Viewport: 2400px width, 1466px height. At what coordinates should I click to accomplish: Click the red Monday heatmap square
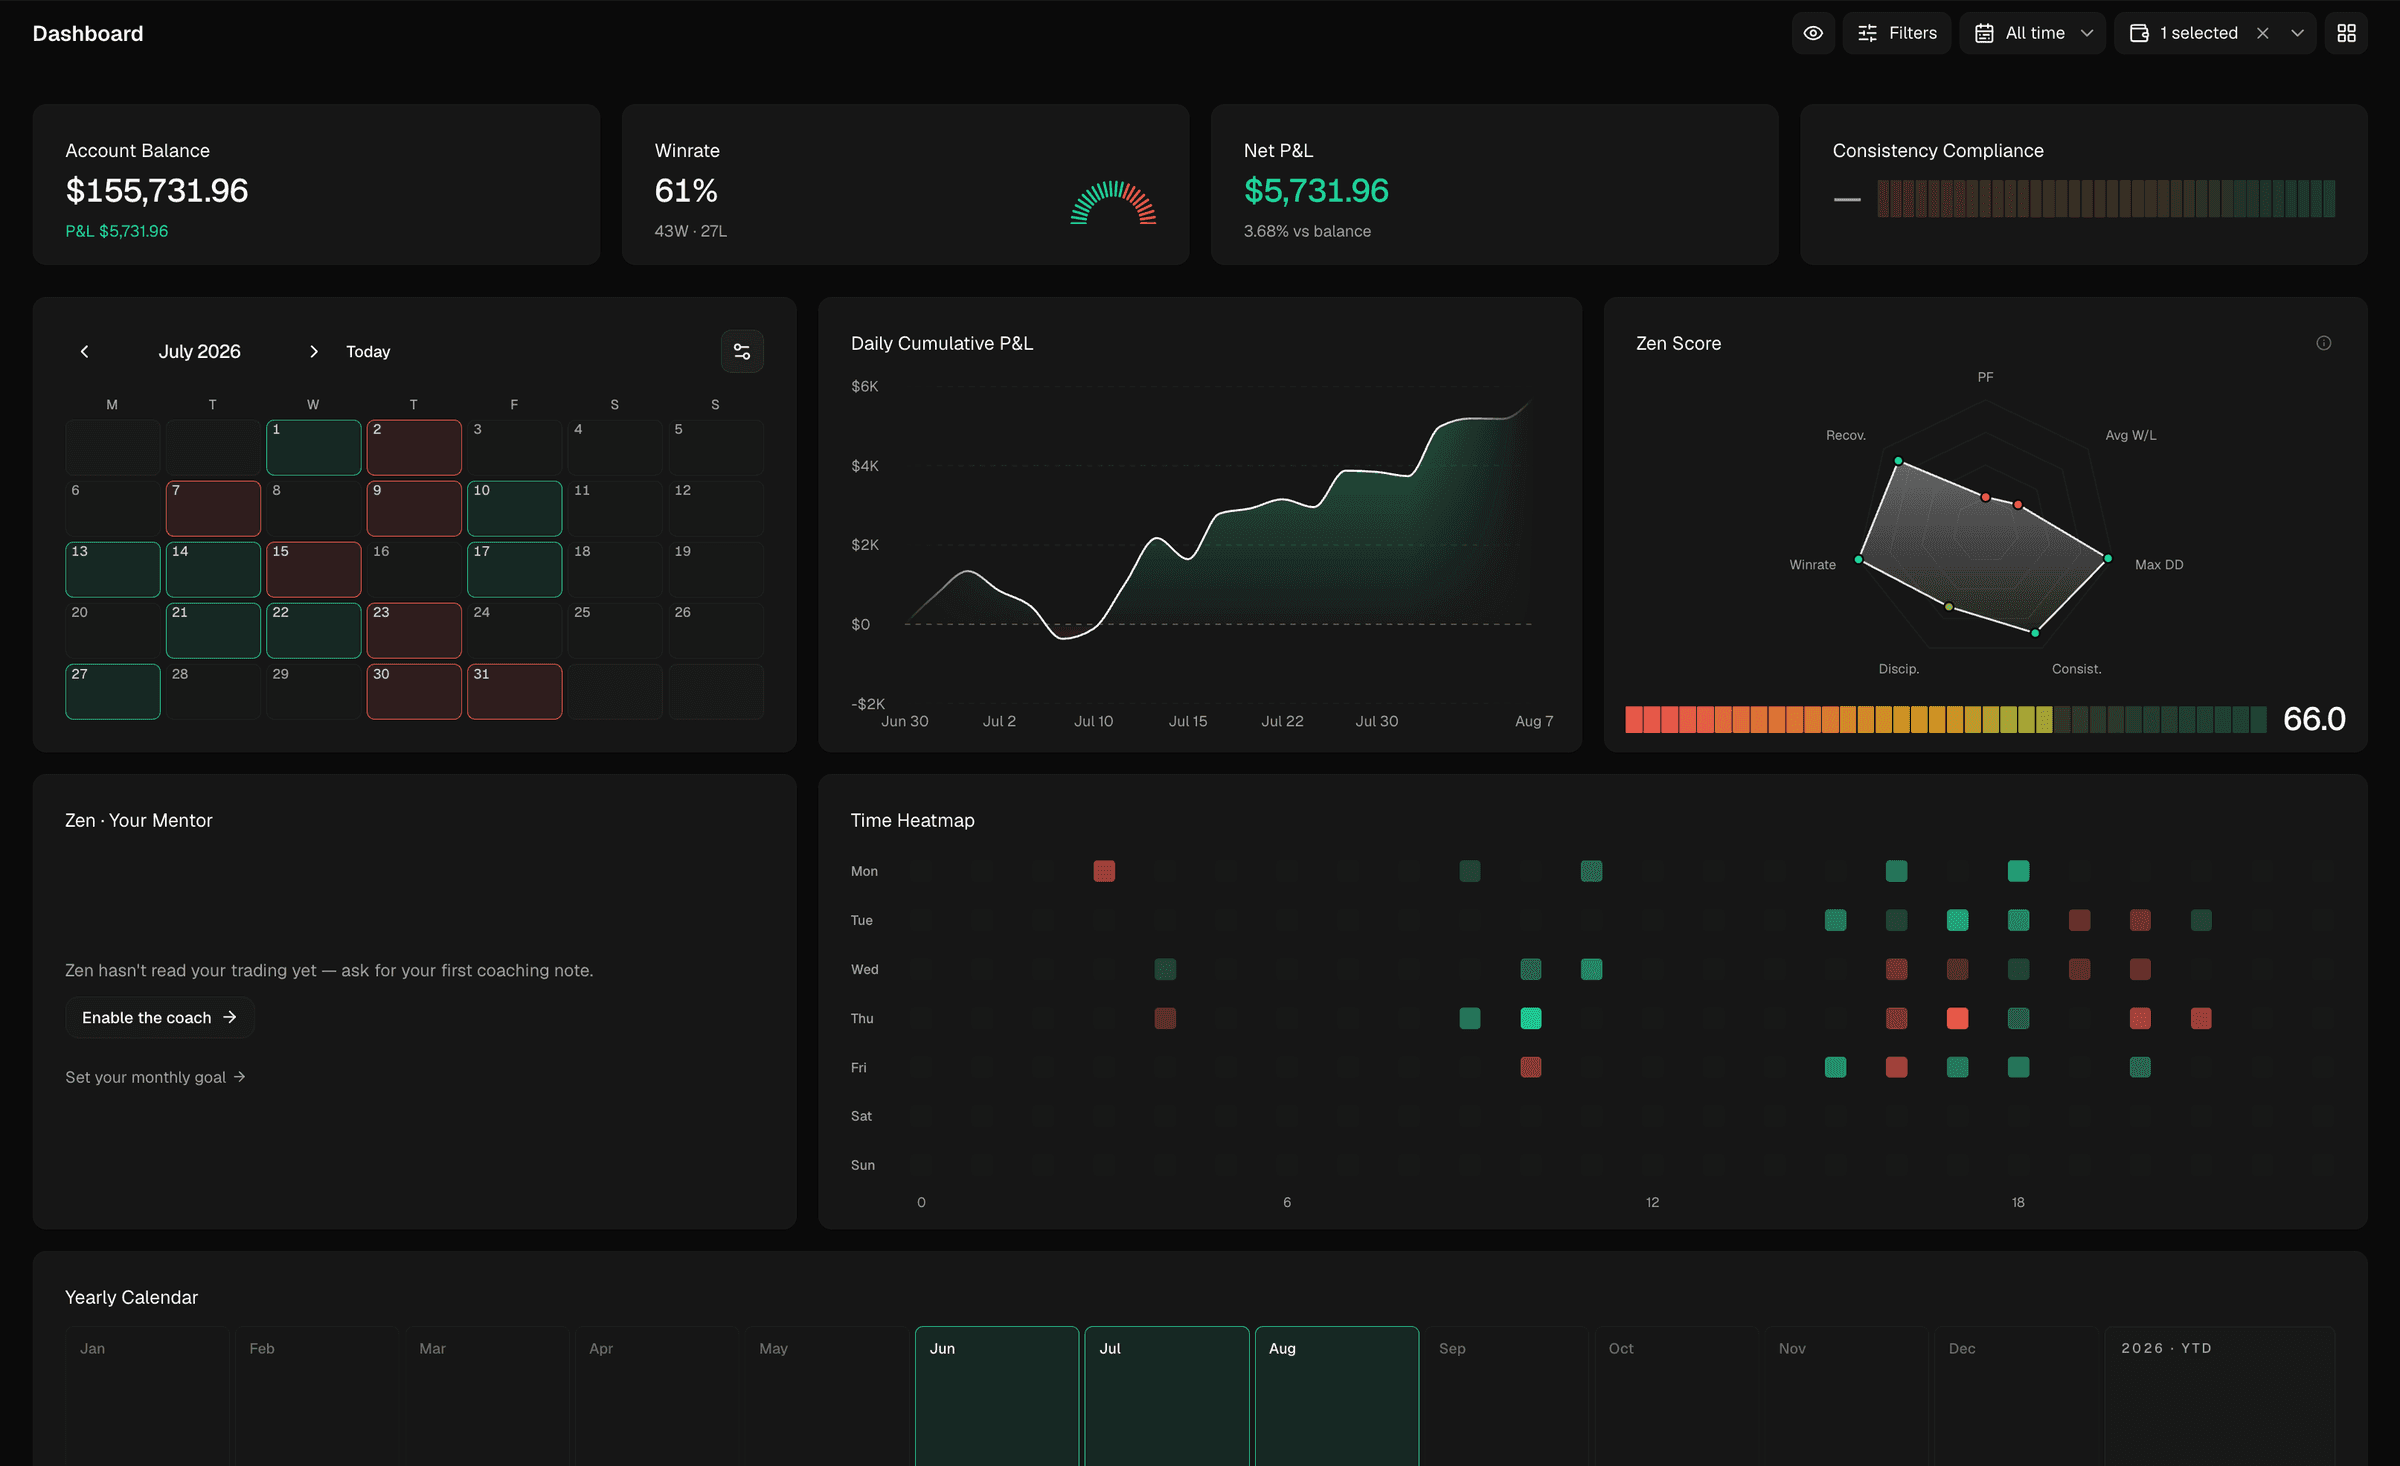coord(1104,871)
